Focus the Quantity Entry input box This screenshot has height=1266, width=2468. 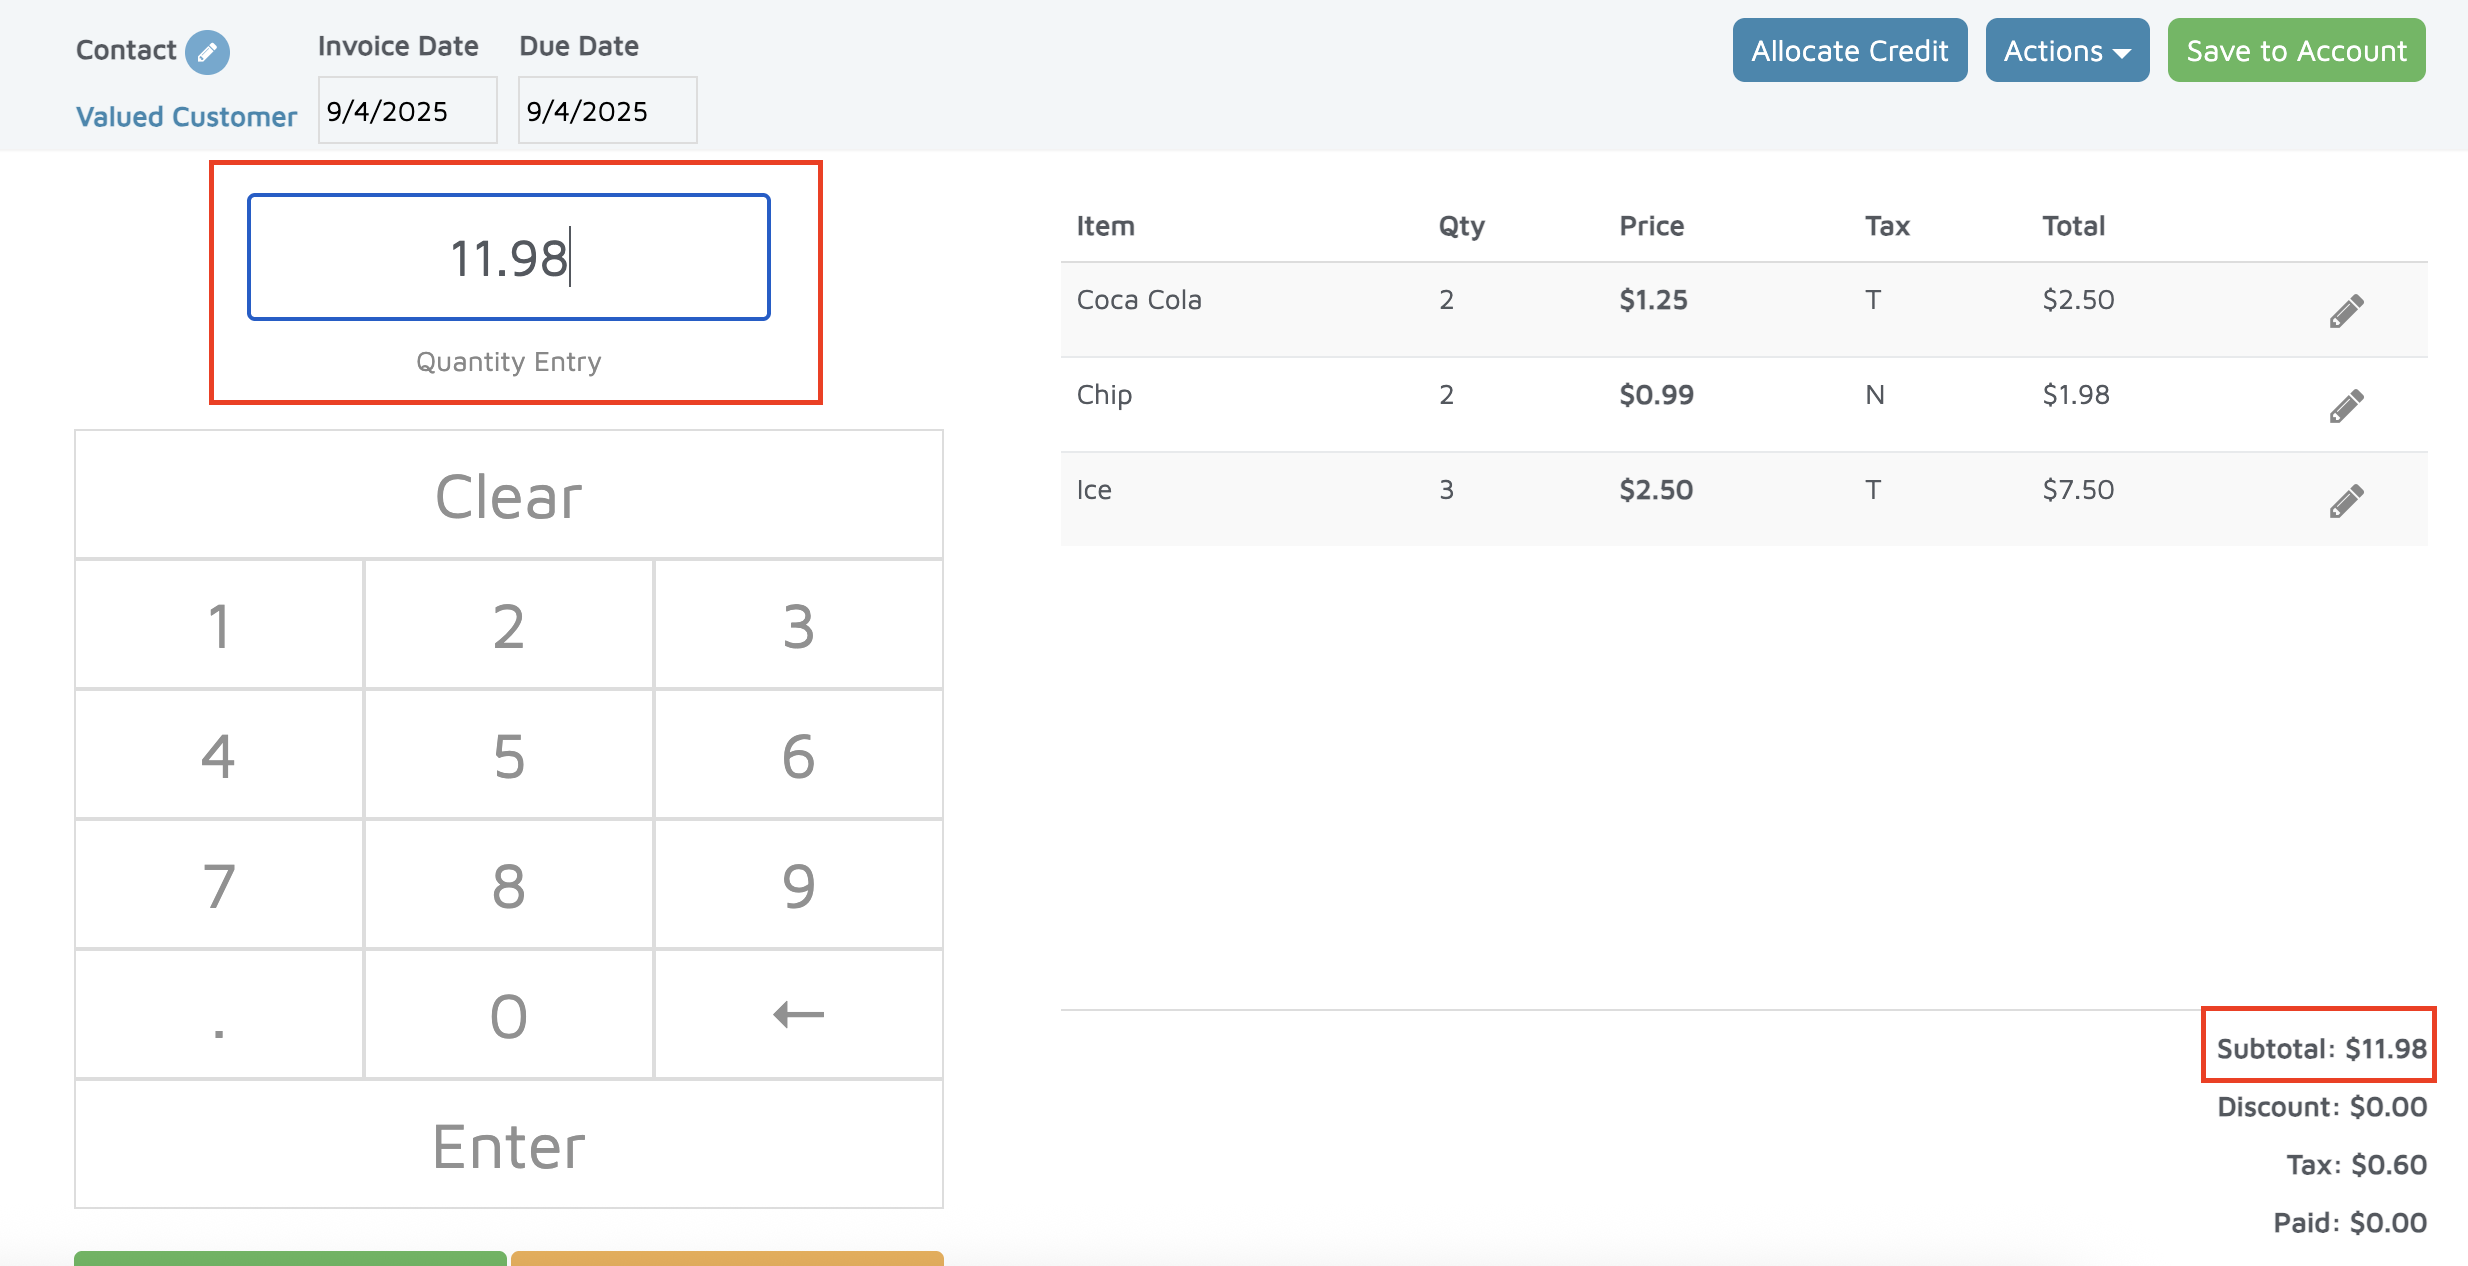coord(508,258)
